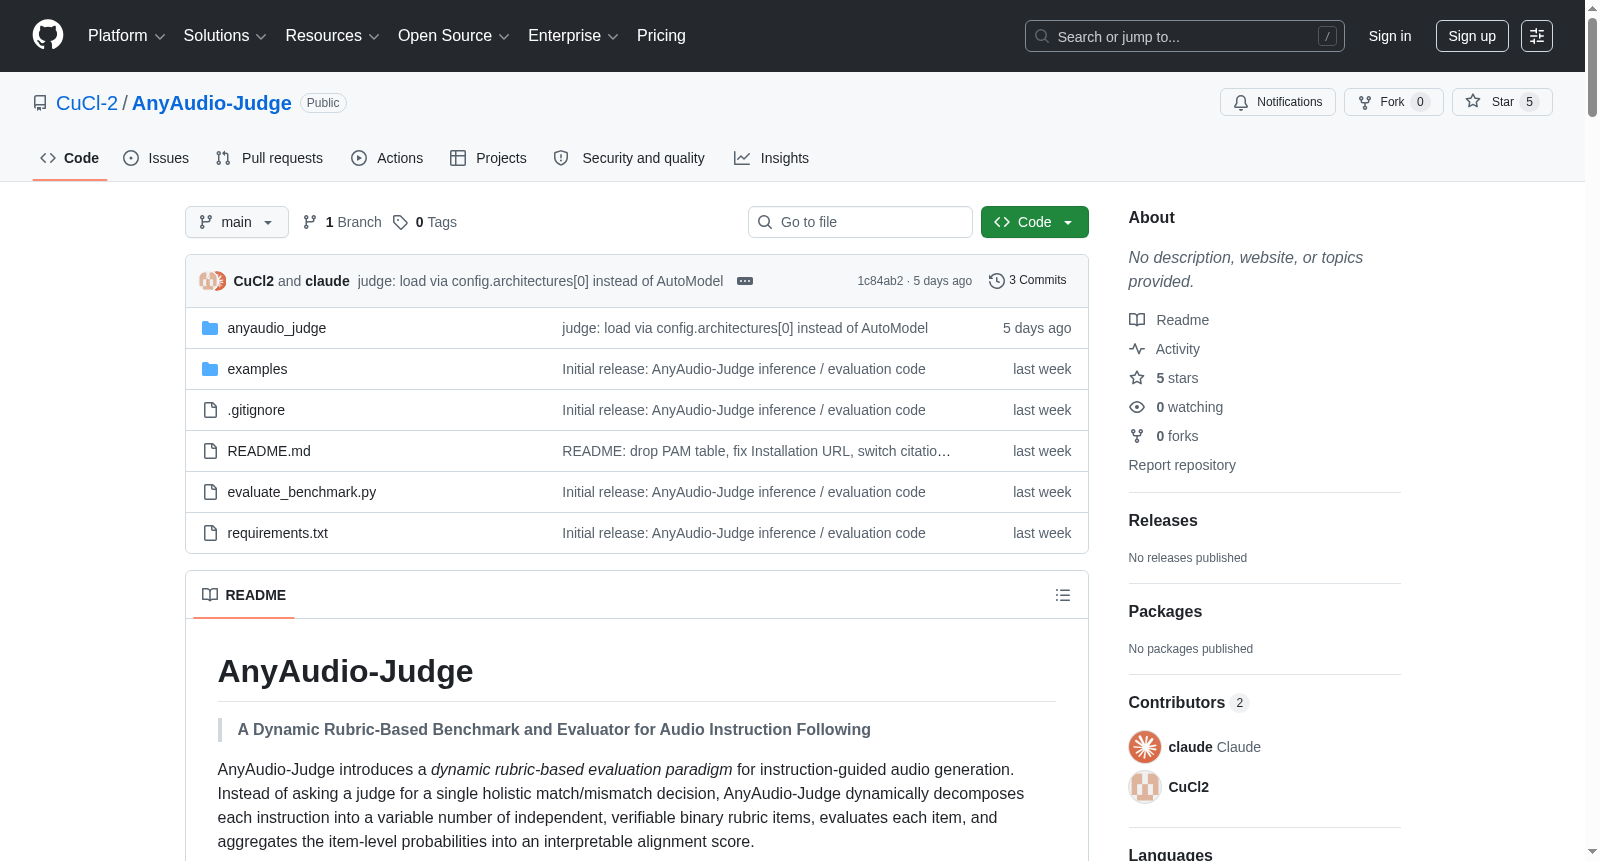
Task: Click the star icon in Star button
Action: pyautogui.click(x=1473, y=101)
